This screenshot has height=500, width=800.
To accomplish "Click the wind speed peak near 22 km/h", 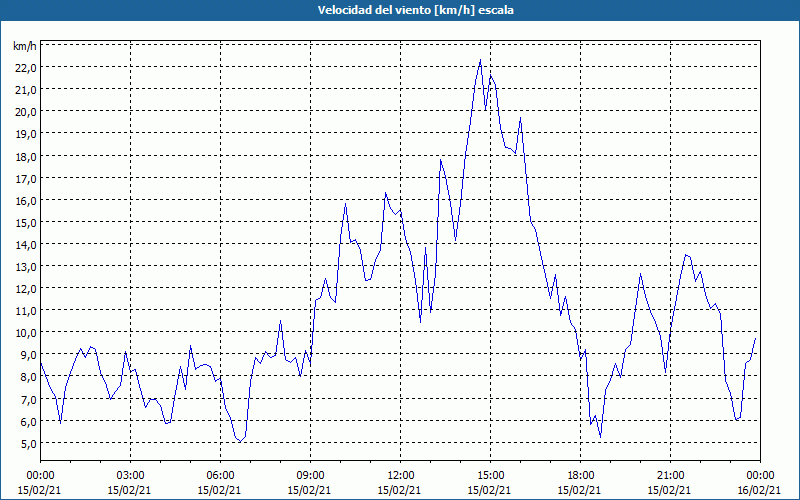I will tap(480, 60).
